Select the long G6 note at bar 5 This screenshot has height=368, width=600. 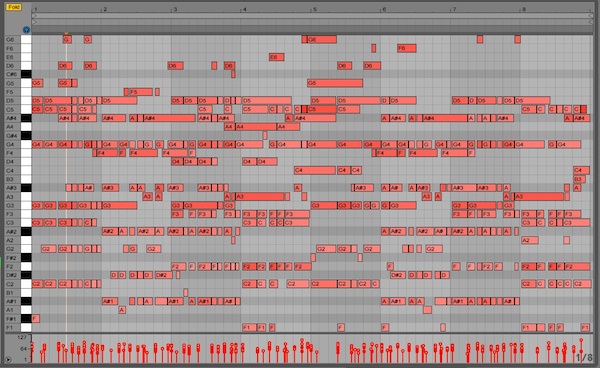click(x=319, y=39)
